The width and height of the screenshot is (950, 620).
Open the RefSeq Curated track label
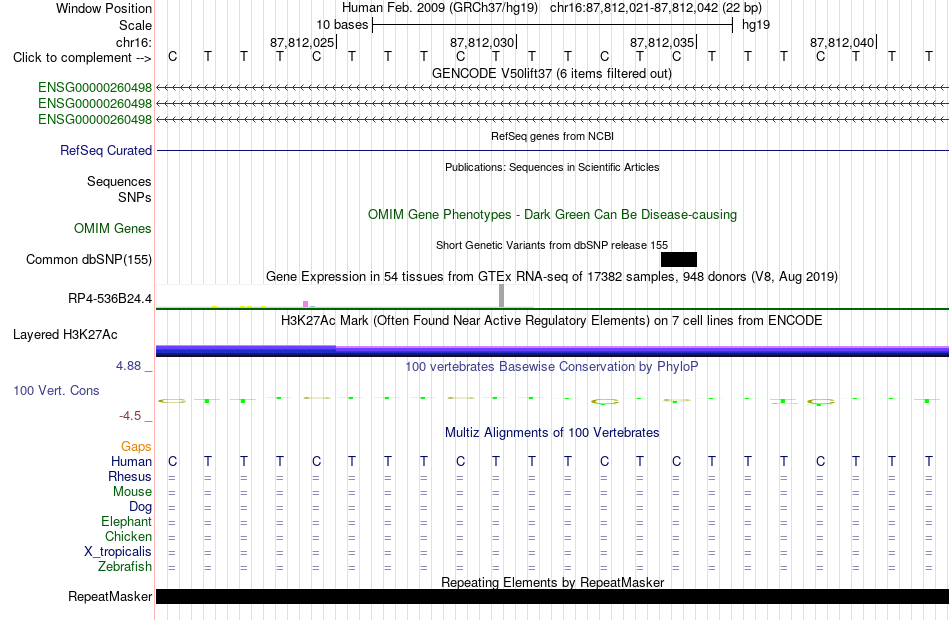(106, 150)
